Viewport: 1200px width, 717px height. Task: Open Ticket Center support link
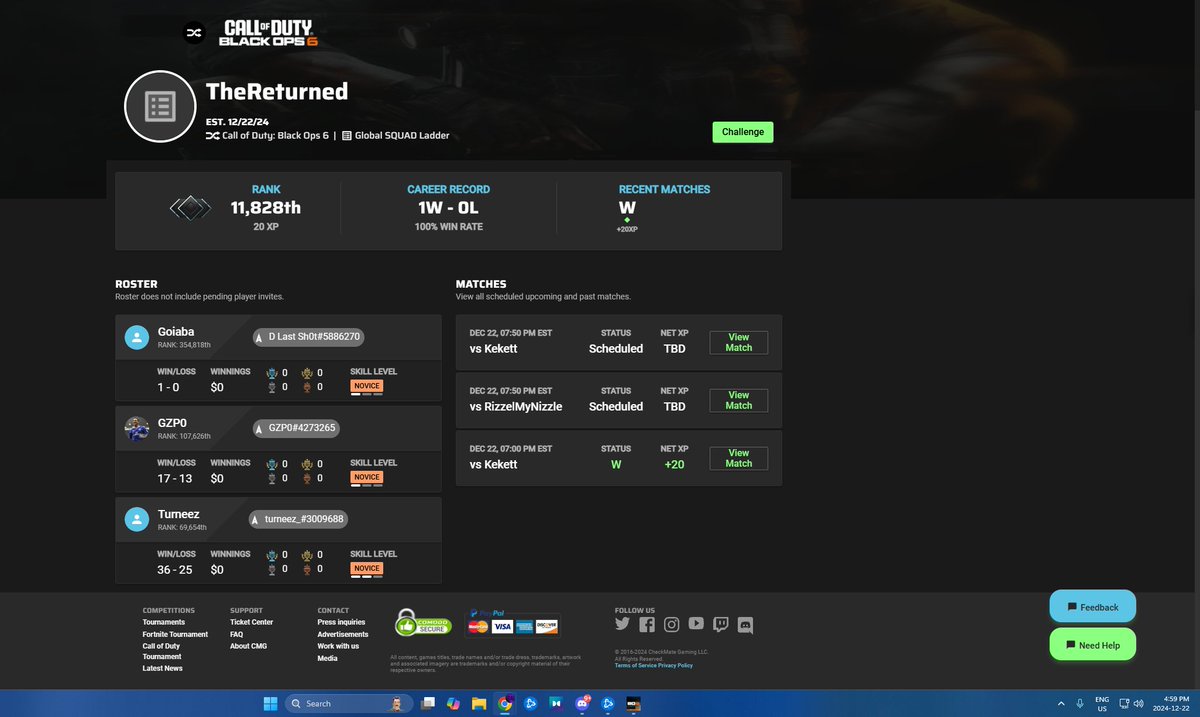tap(251, 622)
